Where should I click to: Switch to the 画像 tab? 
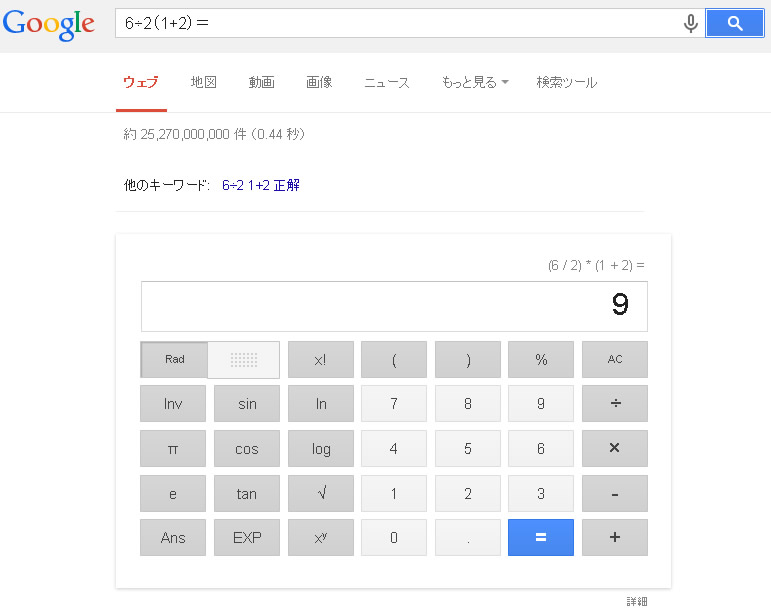click(x=319, y=83)
